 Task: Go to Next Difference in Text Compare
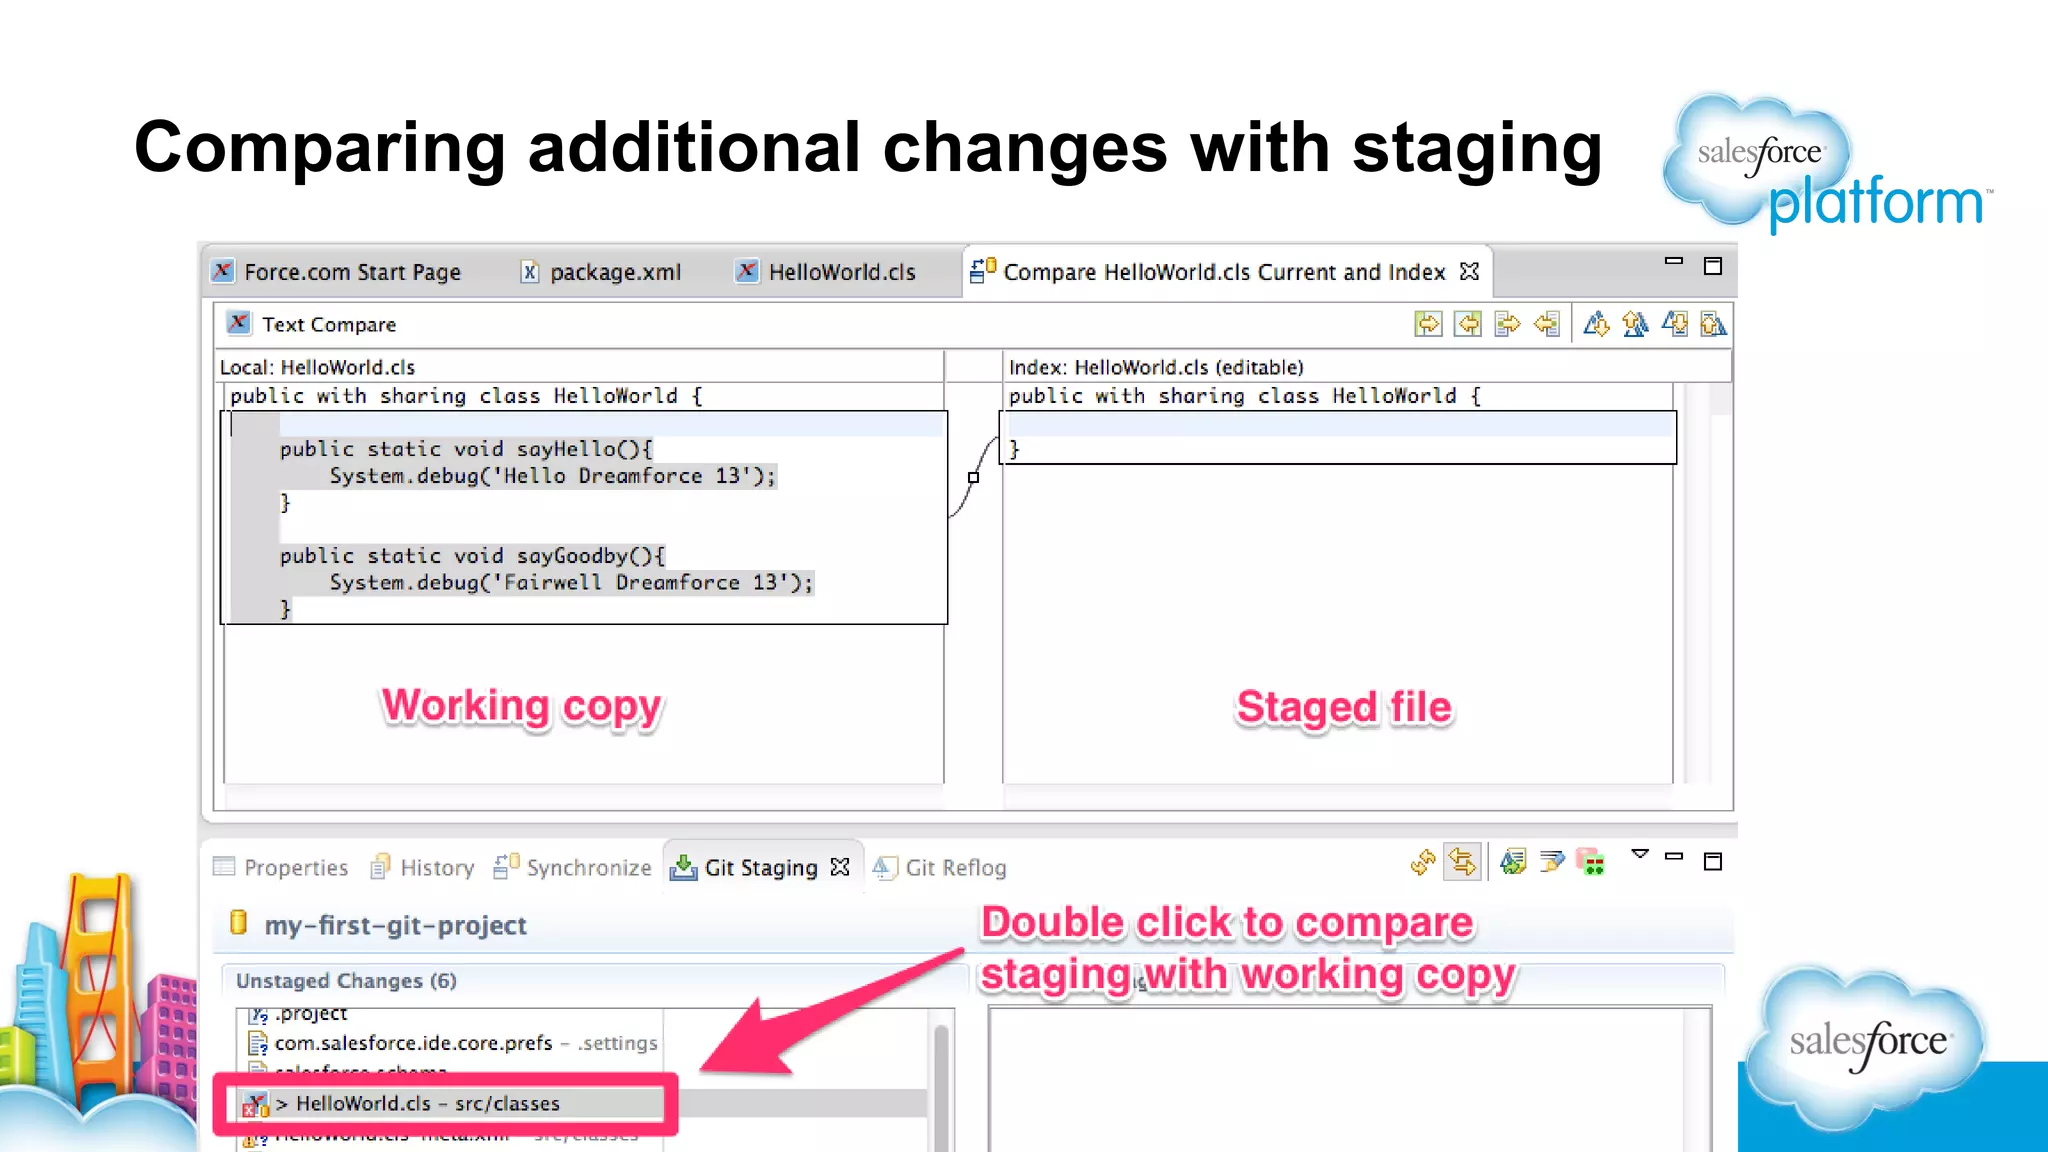1596,324
